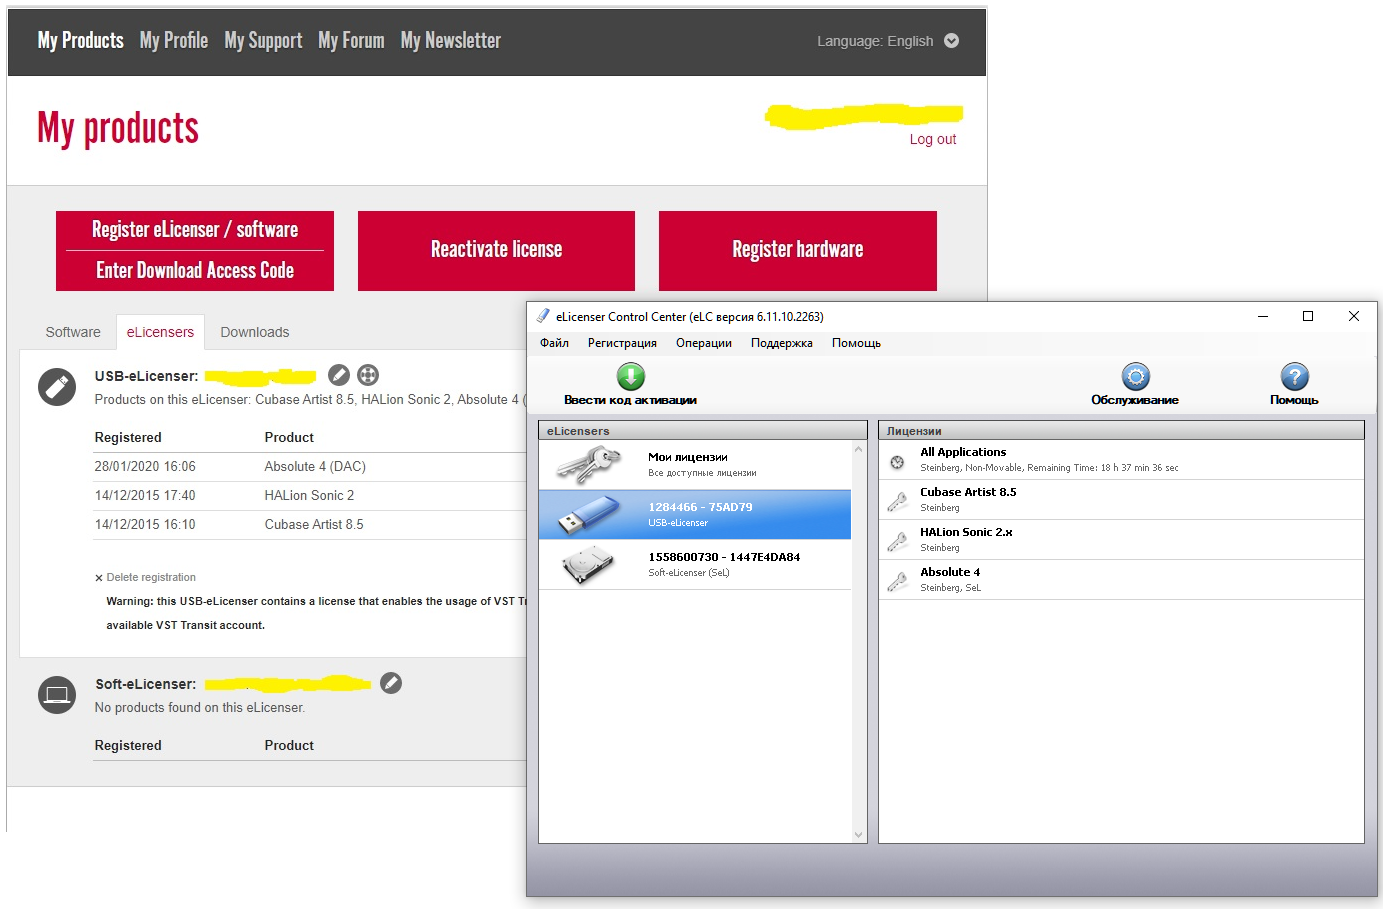This screenshot has width=1383, height=909.
Task: Click the 28/01/2020 16:06 registration date
Action: (145, 466)
